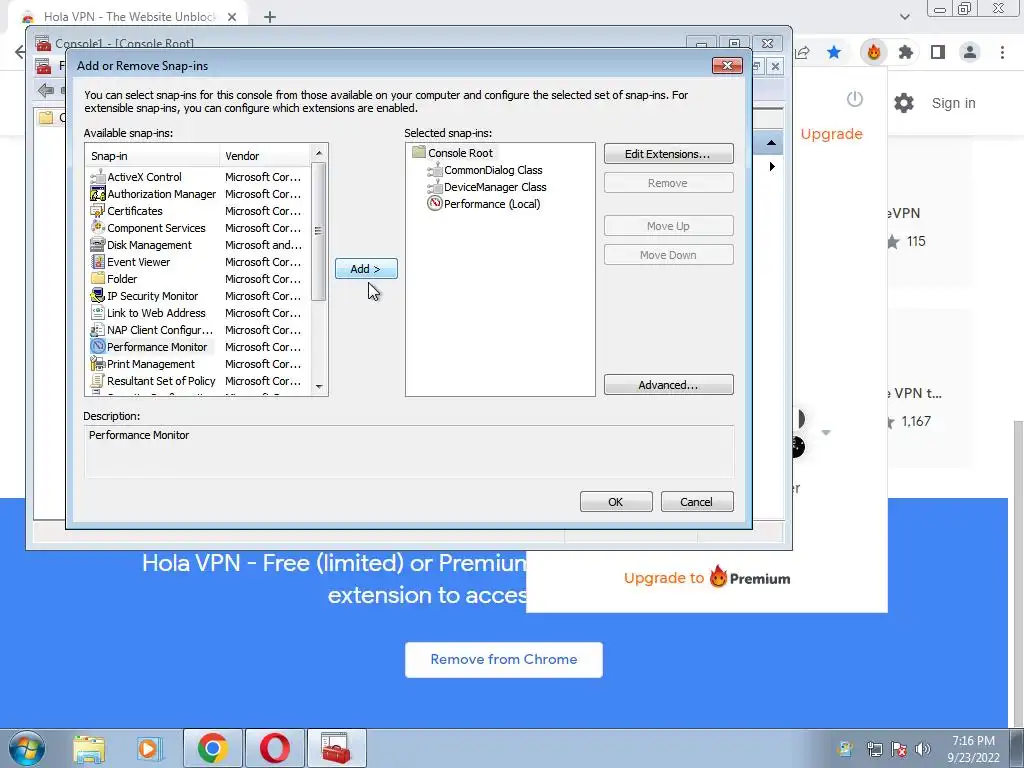The width and height of the screenshot is (1024, 768).
Task: Sort by the Snap-in column header
Action: tap(153, 156)
